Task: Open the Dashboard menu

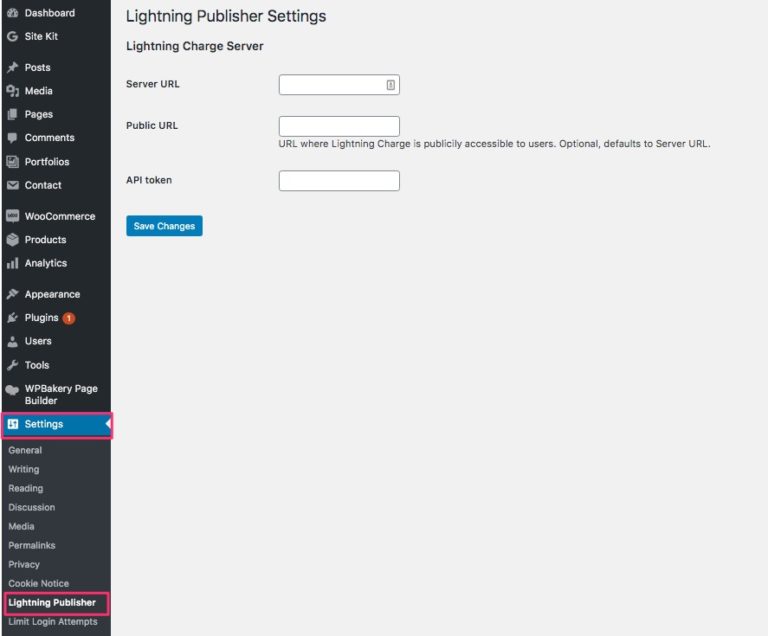Action: 50,13
